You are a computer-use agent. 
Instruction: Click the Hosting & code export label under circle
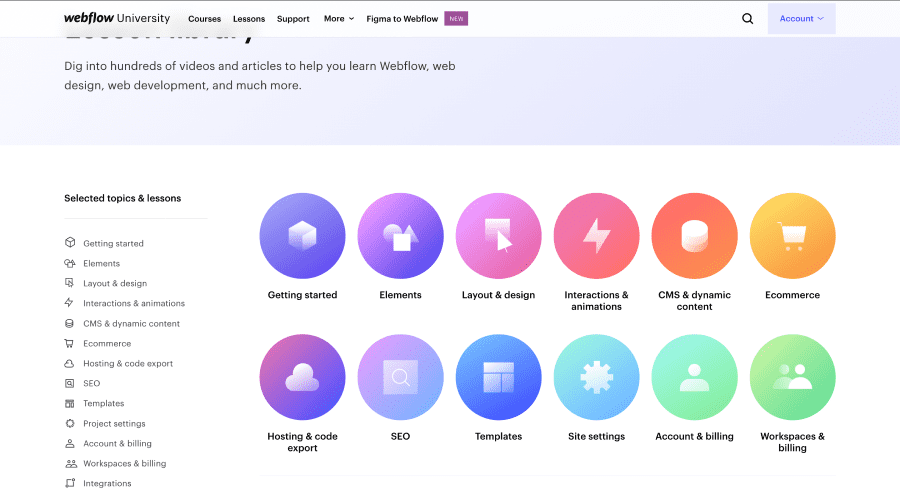(x=302, y=442)
